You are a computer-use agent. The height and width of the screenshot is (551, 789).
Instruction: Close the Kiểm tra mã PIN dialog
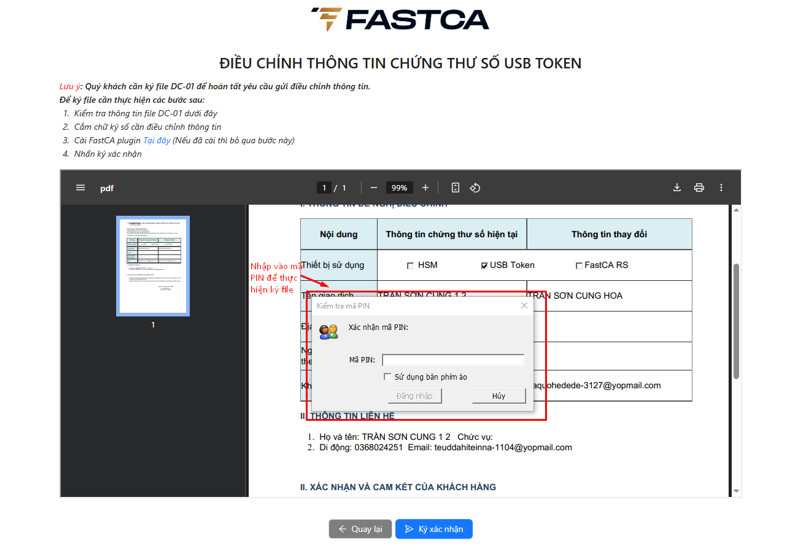click(x=524, y=306)
